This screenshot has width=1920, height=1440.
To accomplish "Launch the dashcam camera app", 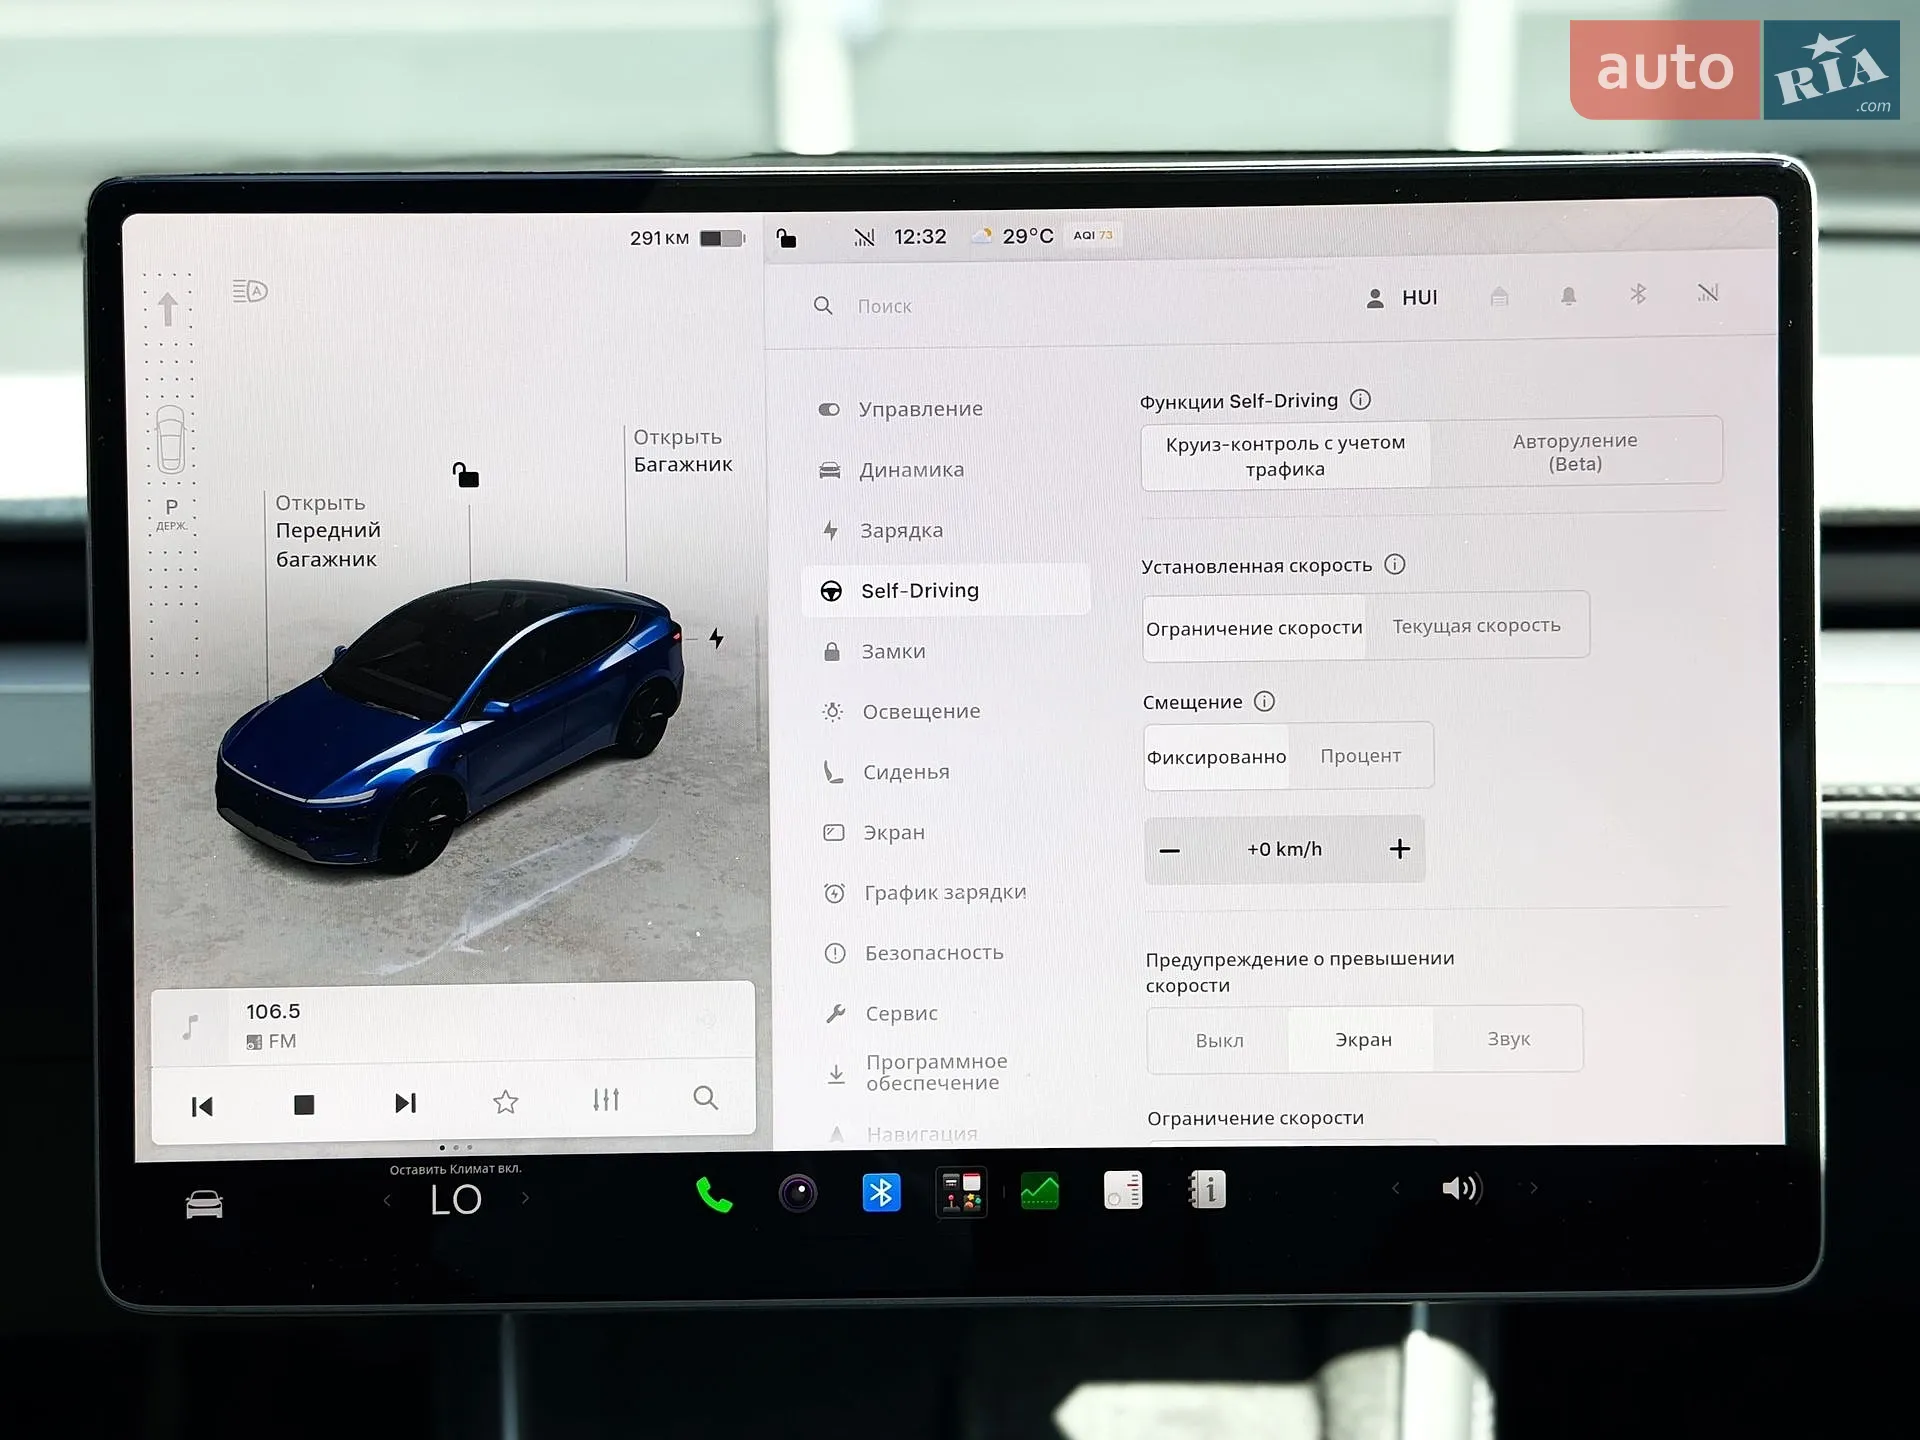I will tap(798, 1193).
